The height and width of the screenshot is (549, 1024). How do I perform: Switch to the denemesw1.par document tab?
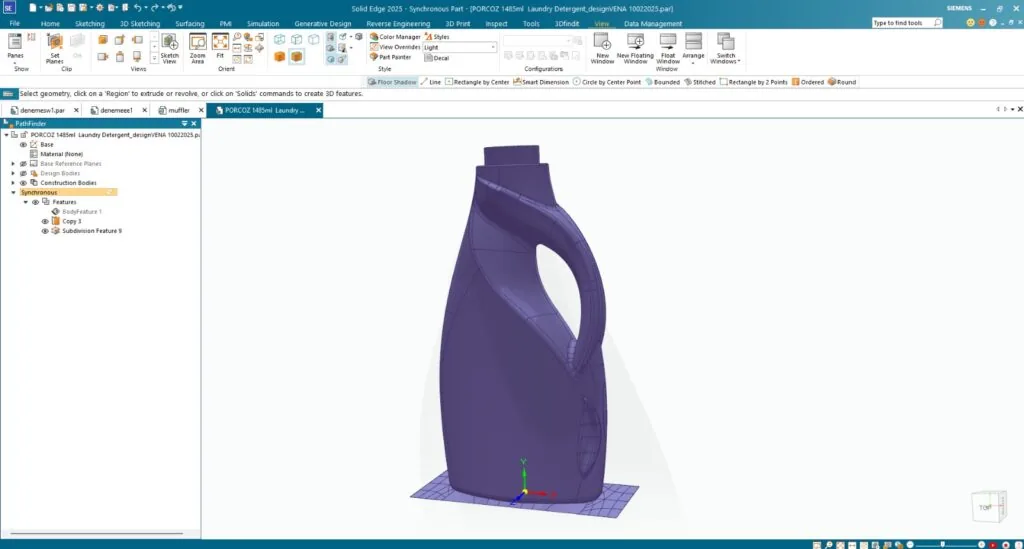click(x=42, y=110)
